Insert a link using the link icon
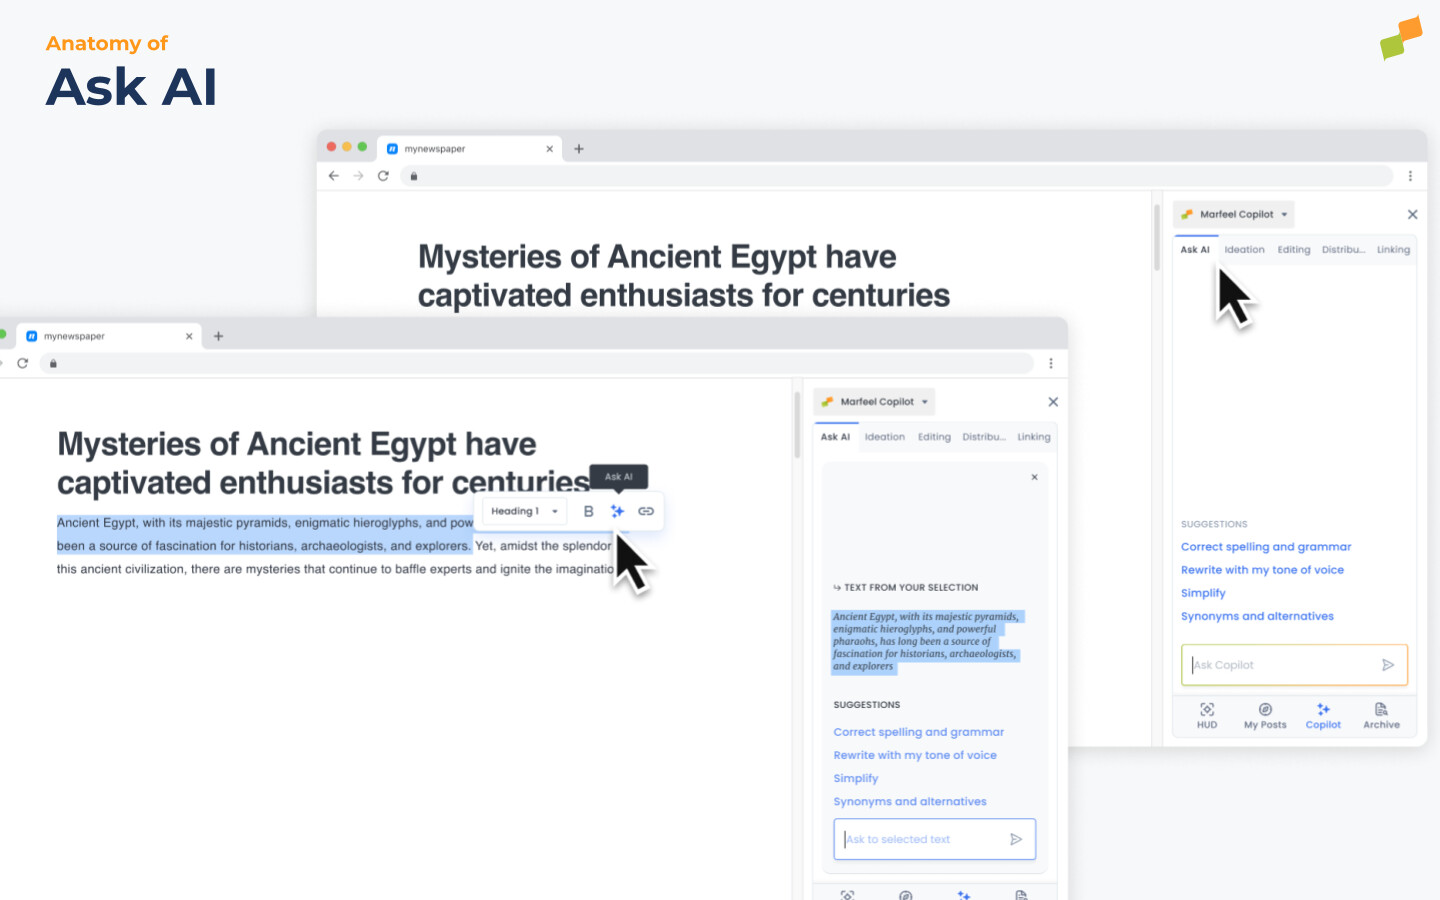This screenshot has width=1440, height=900. pyautogui.click(x=646, y=511)
